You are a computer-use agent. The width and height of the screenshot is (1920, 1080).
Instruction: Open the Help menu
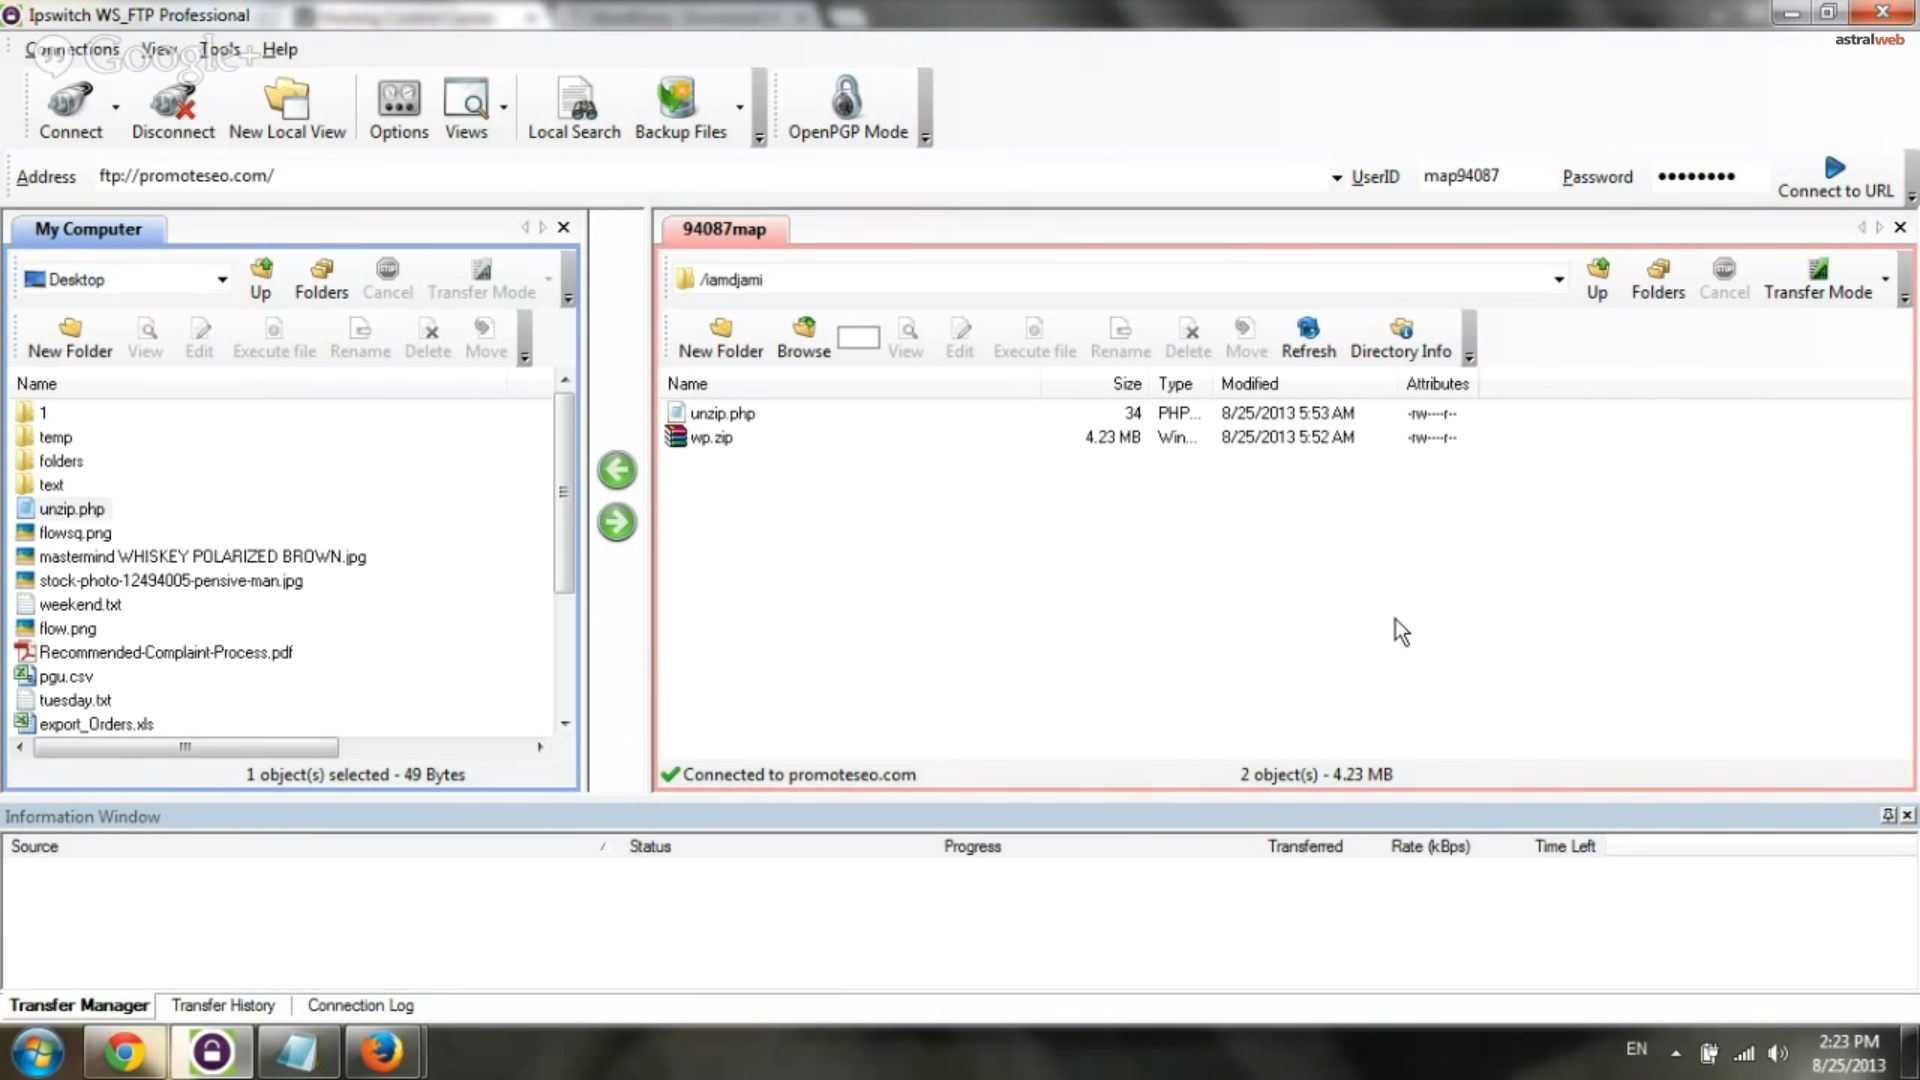tap(280, 49)
